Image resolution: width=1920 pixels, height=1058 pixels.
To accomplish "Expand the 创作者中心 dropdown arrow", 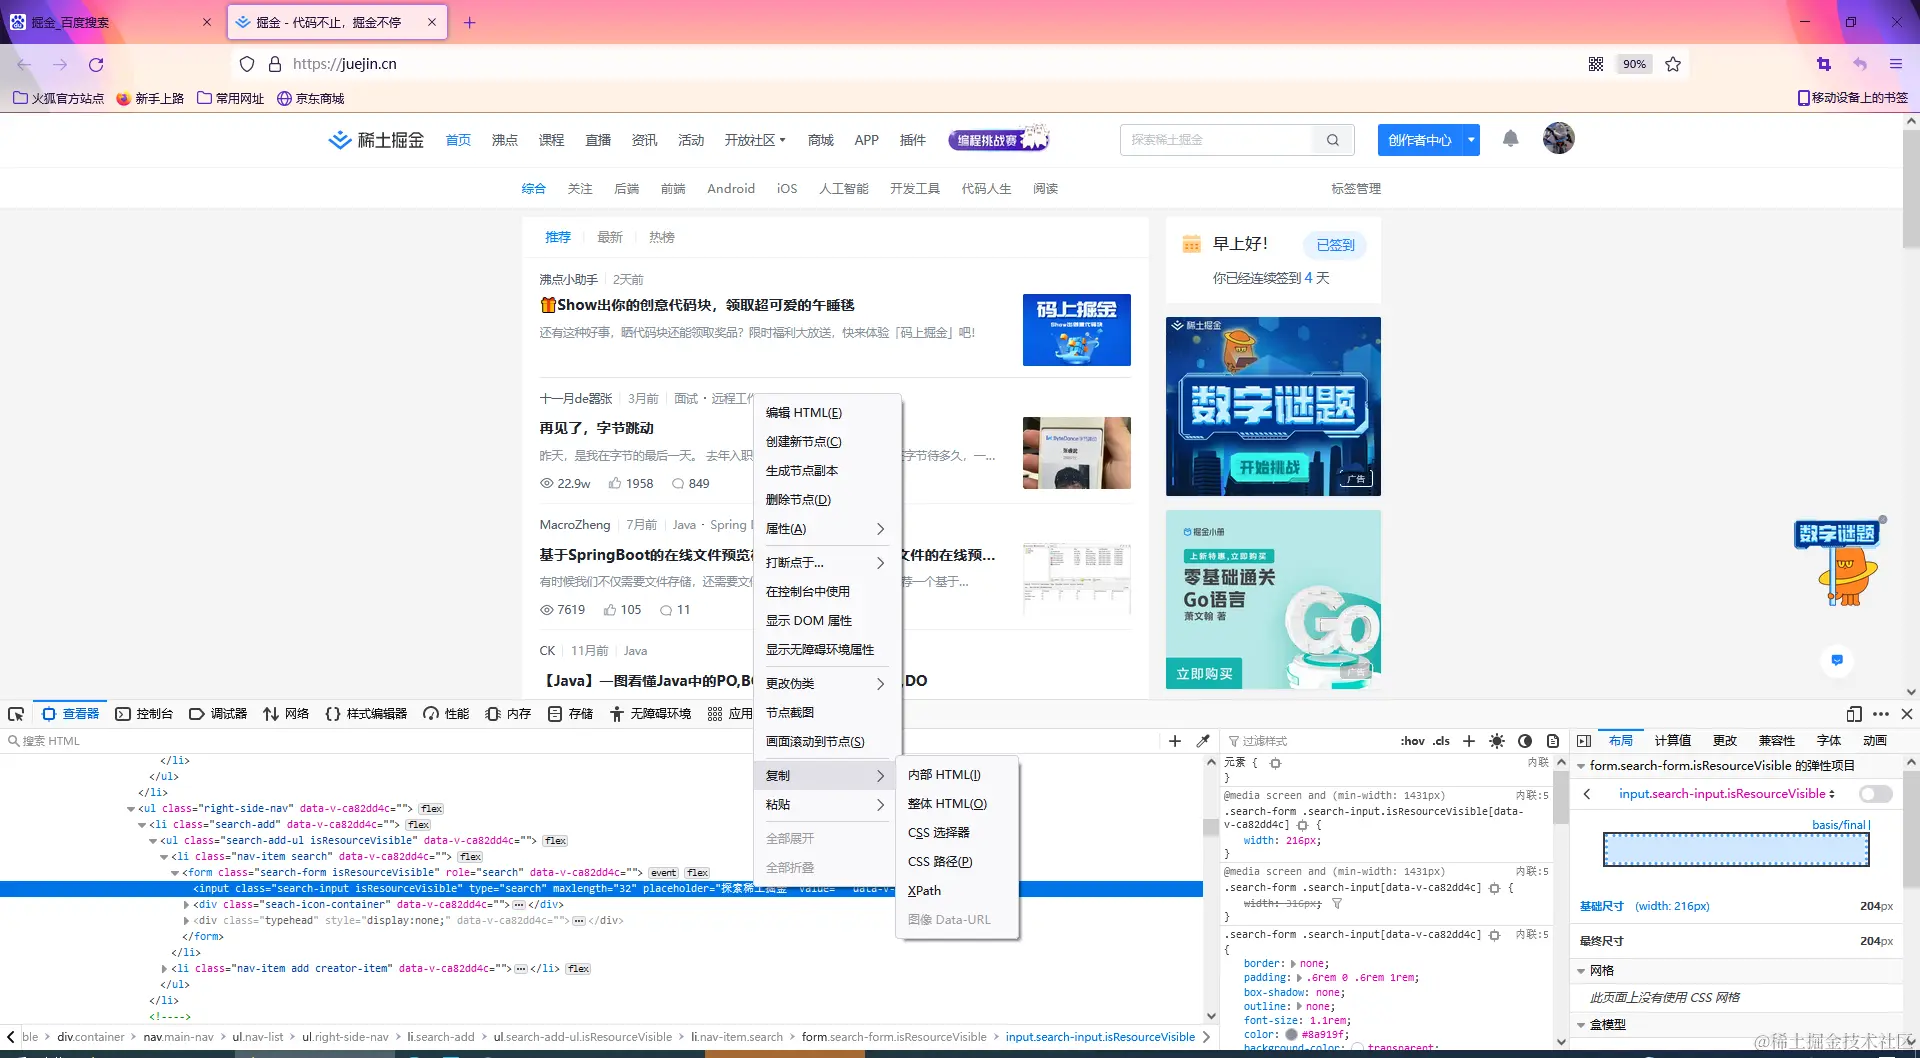I will coord(1470,140).
